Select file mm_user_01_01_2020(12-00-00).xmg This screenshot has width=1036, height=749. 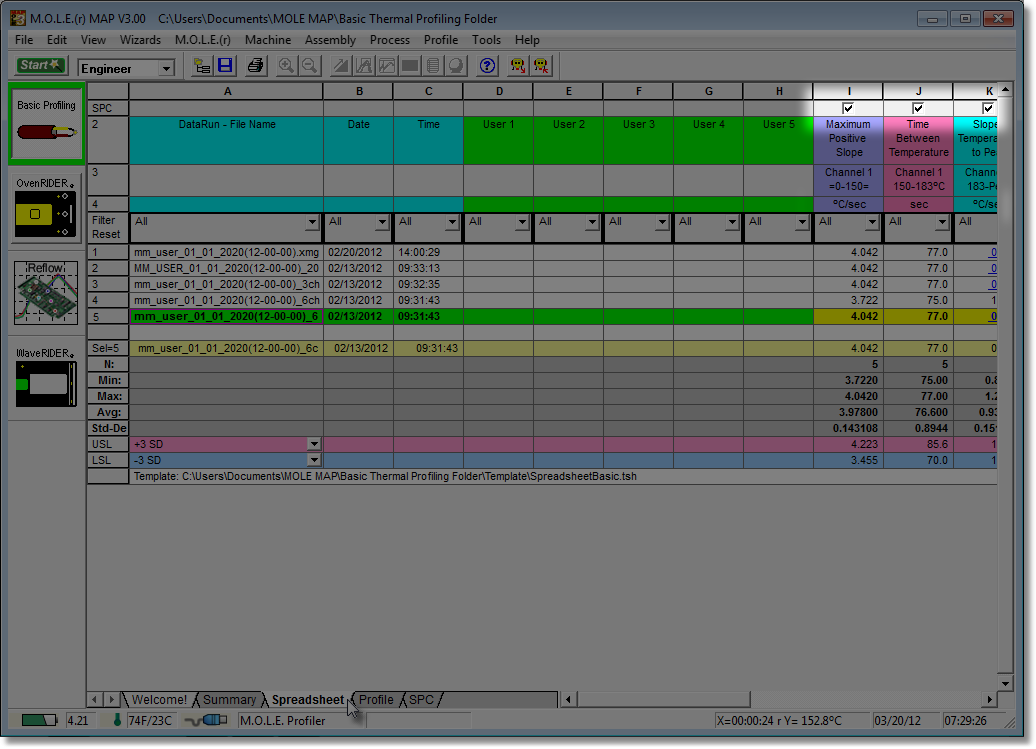226,252
